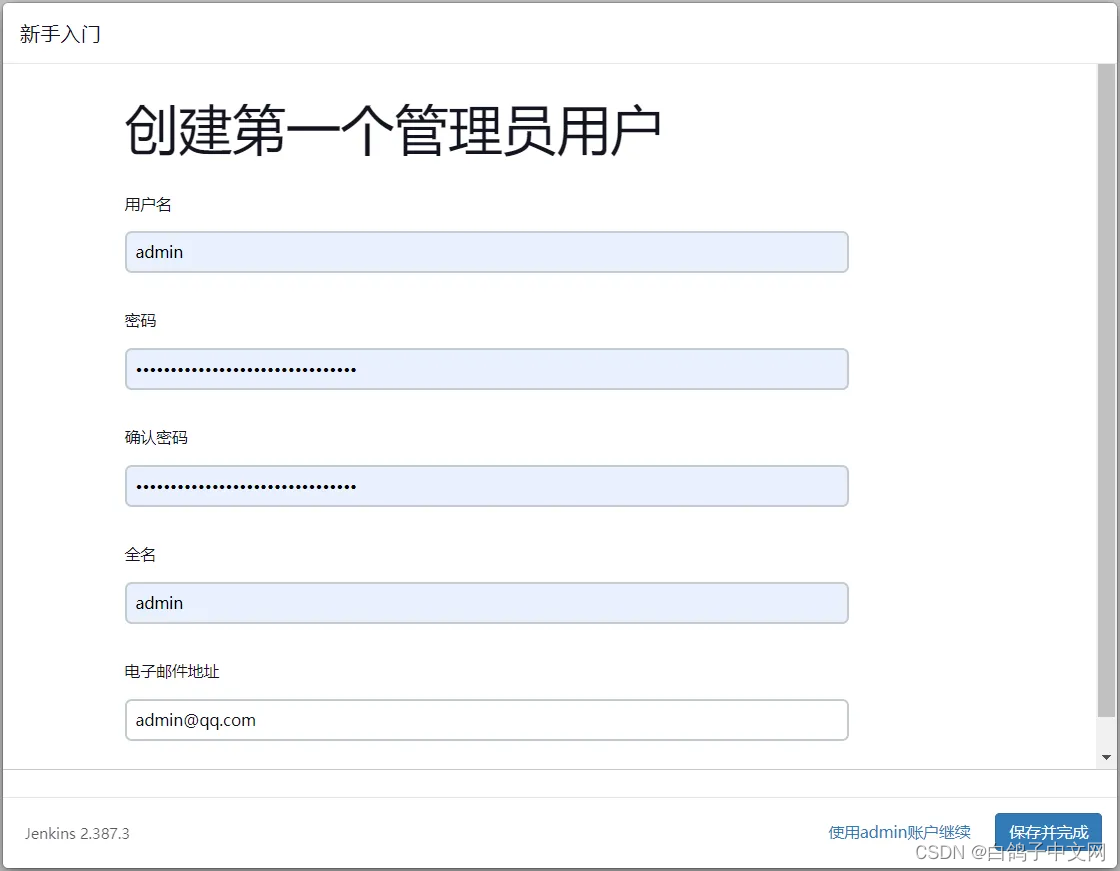Viewport: 1120px width, 871px height.
Task: Click the 用户名 username input field
Action: coord(486,252)
